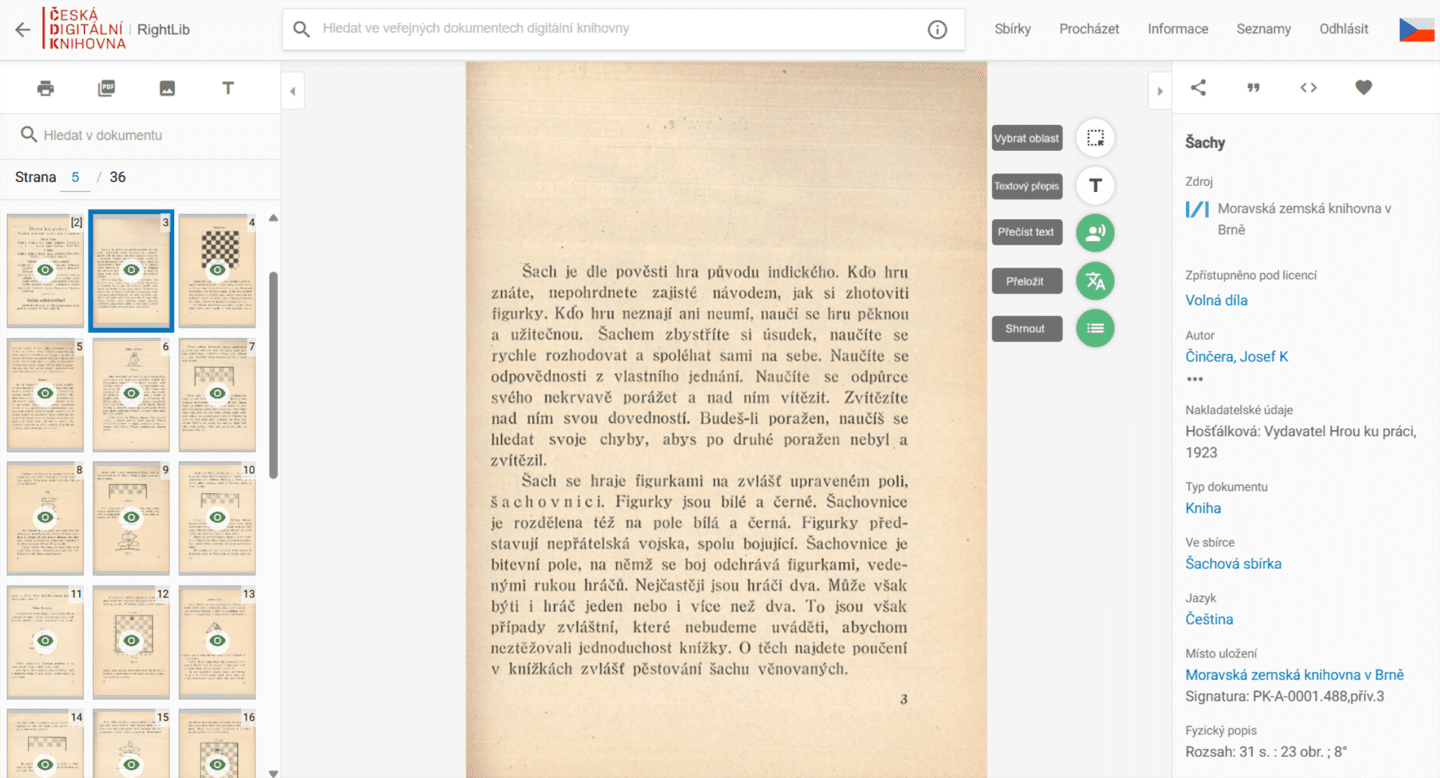The image size is (1440, 778).
Task: Expand more authors with ellipsis
Action: tap(1194, 379)
